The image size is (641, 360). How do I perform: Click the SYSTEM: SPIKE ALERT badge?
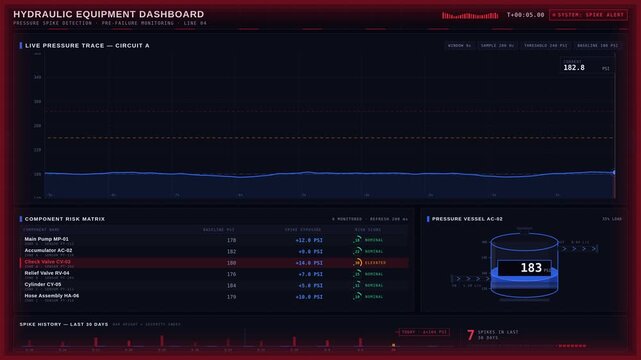point(588,15)
